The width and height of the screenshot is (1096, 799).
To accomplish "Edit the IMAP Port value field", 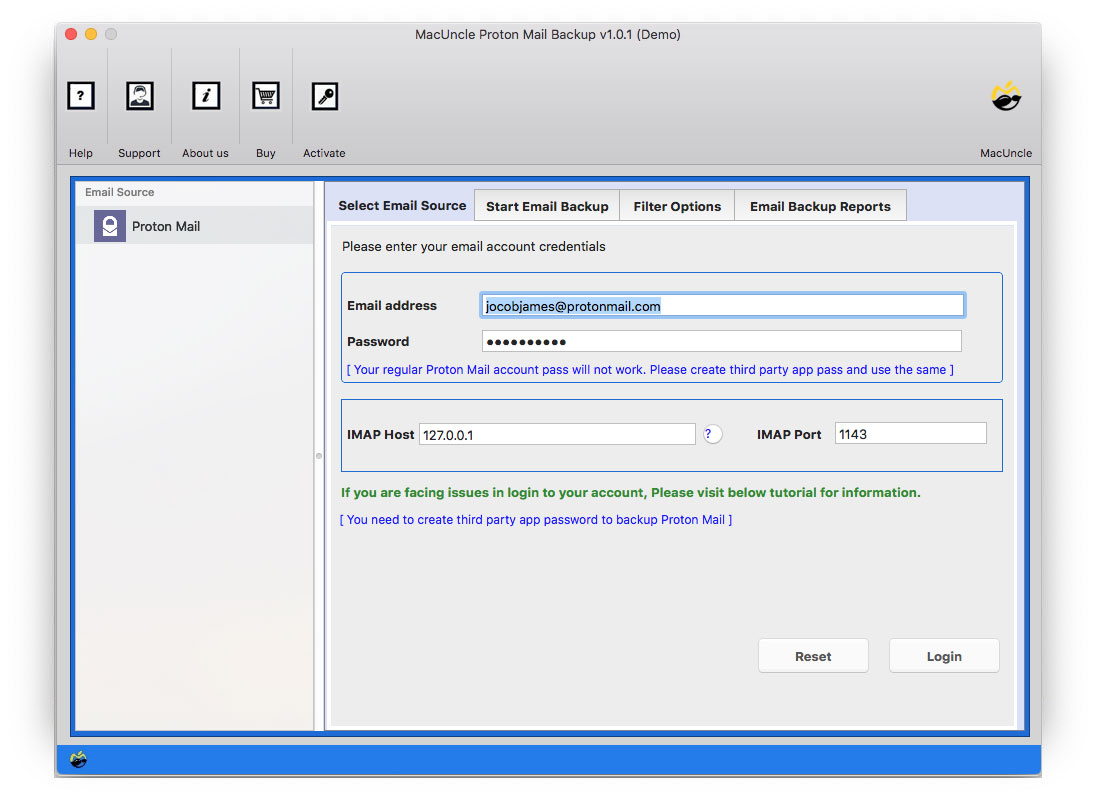I will (x=910, y=432).
